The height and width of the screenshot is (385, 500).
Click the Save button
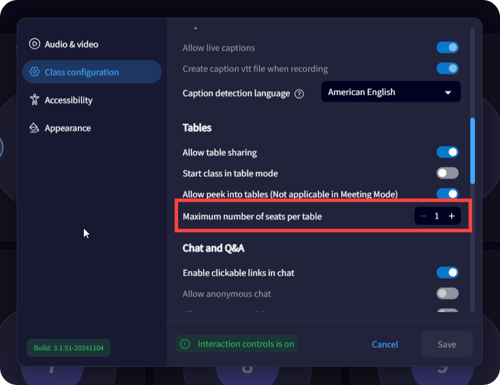pos(447,344)
